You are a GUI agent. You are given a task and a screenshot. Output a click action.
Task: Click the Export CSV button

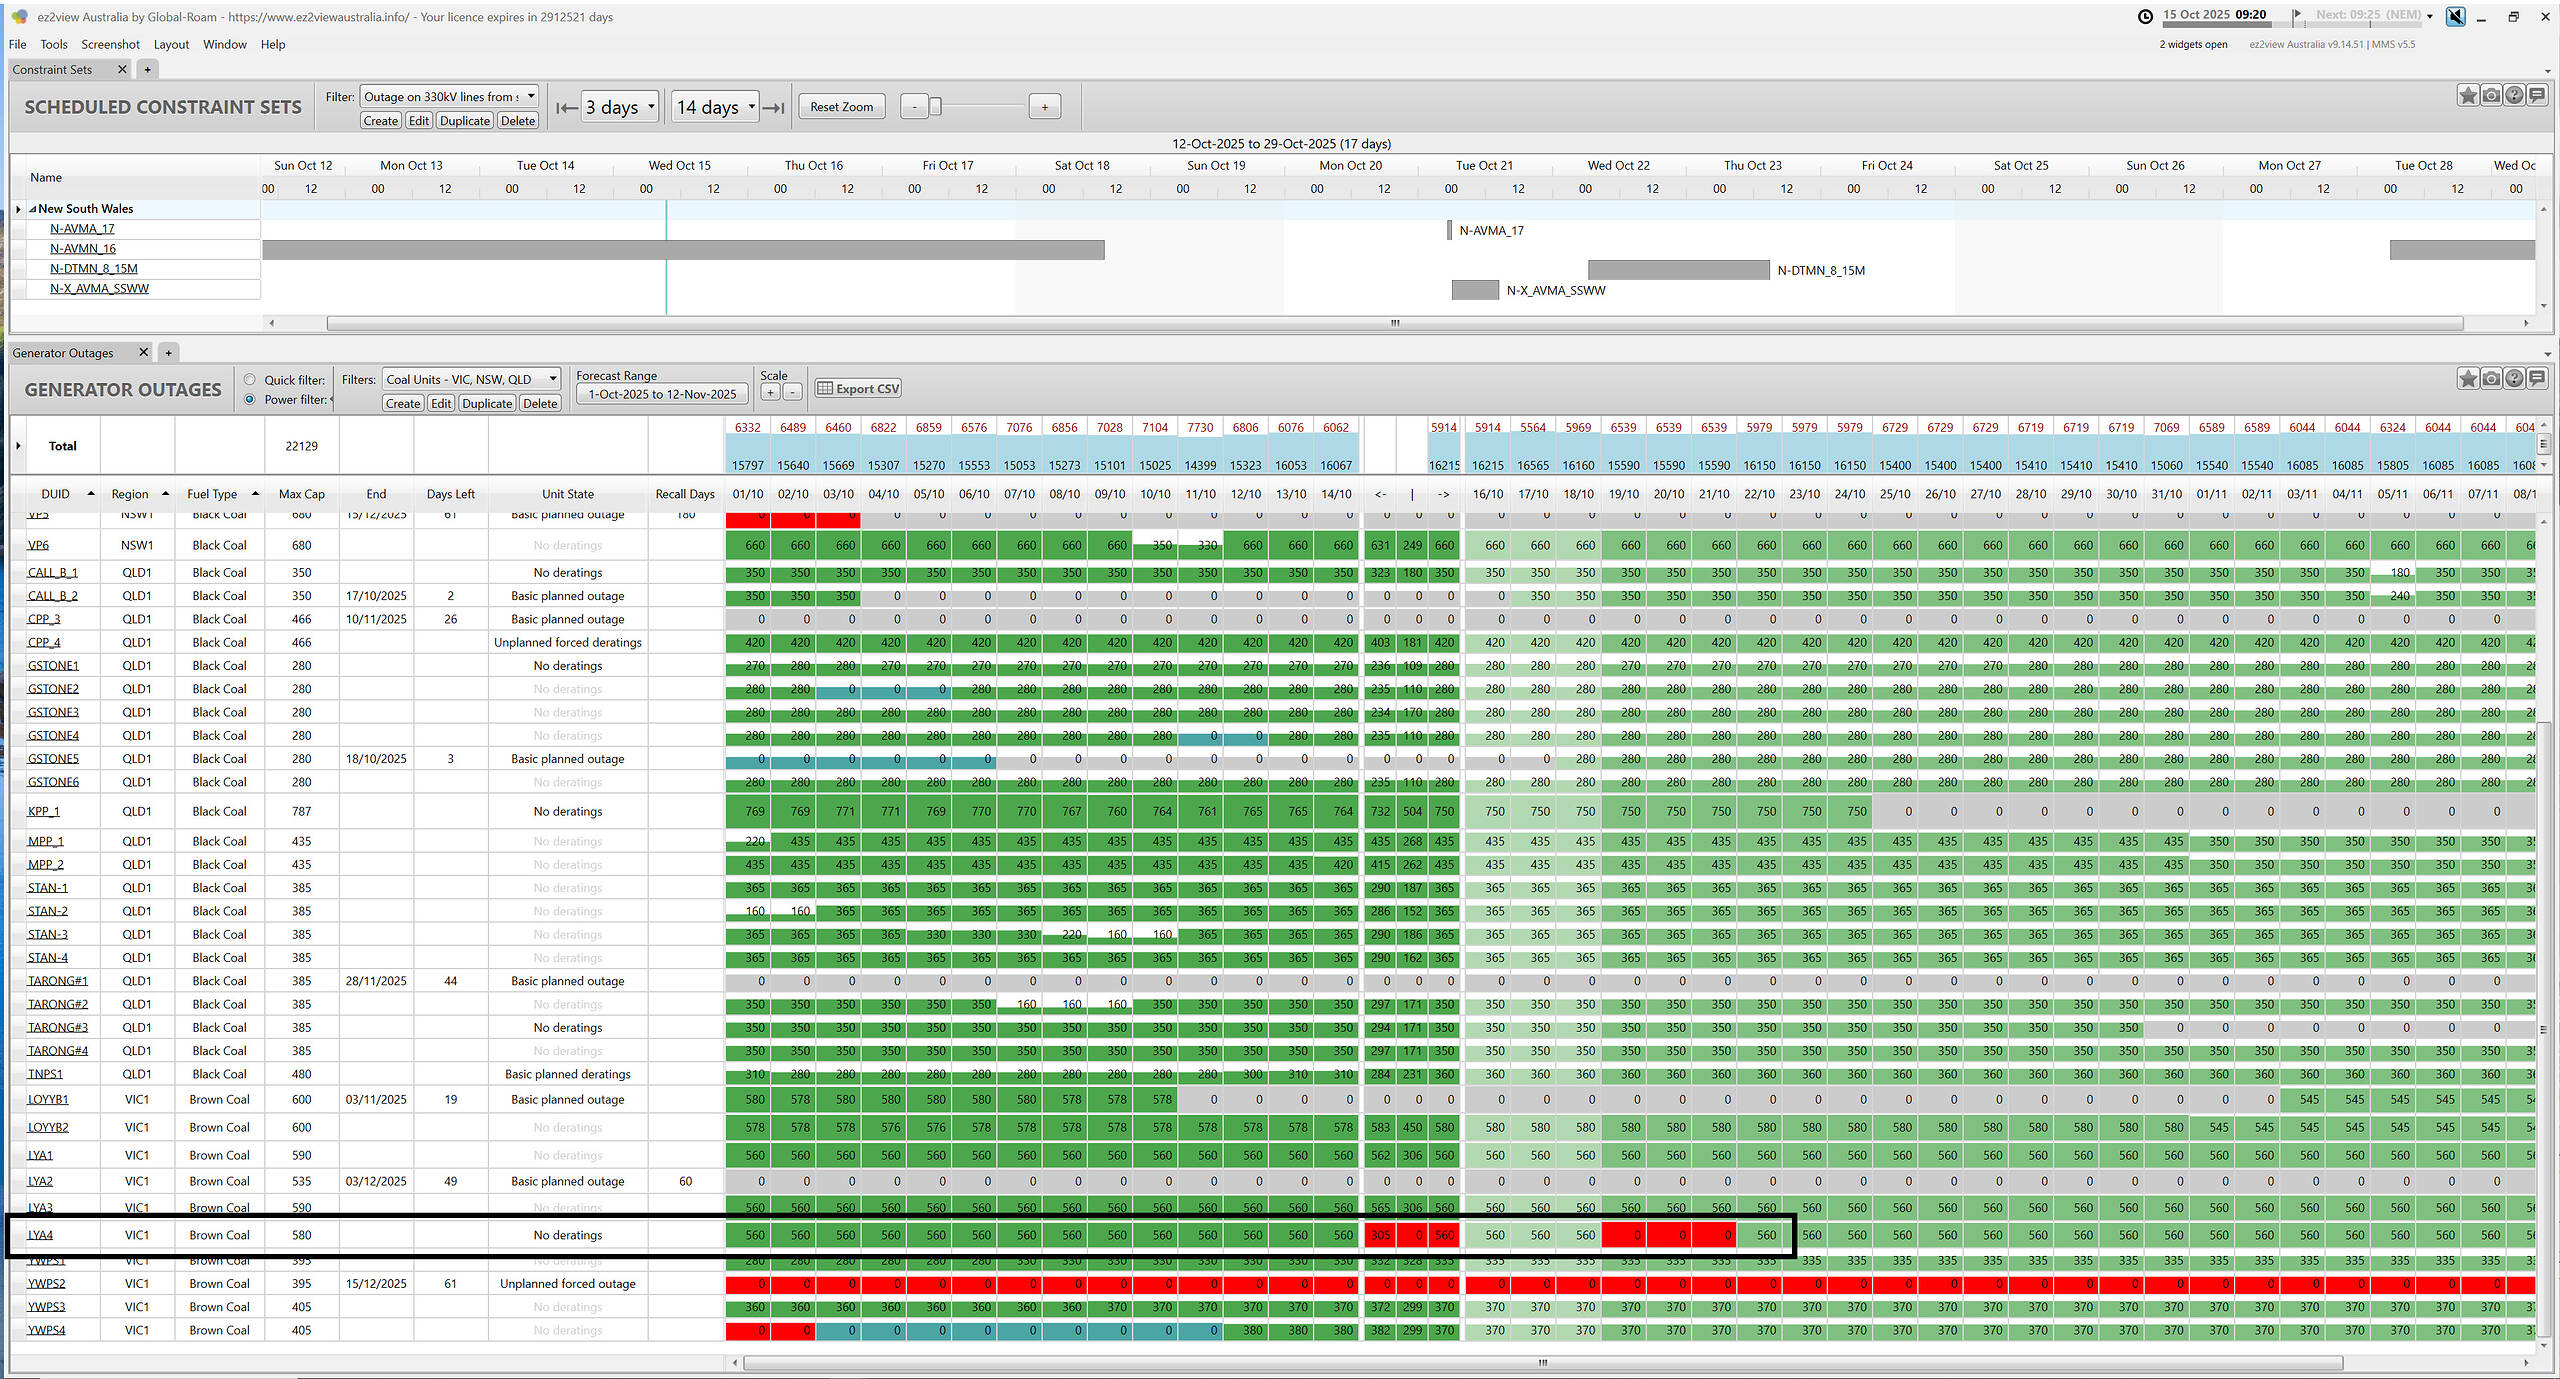(858, 389)
